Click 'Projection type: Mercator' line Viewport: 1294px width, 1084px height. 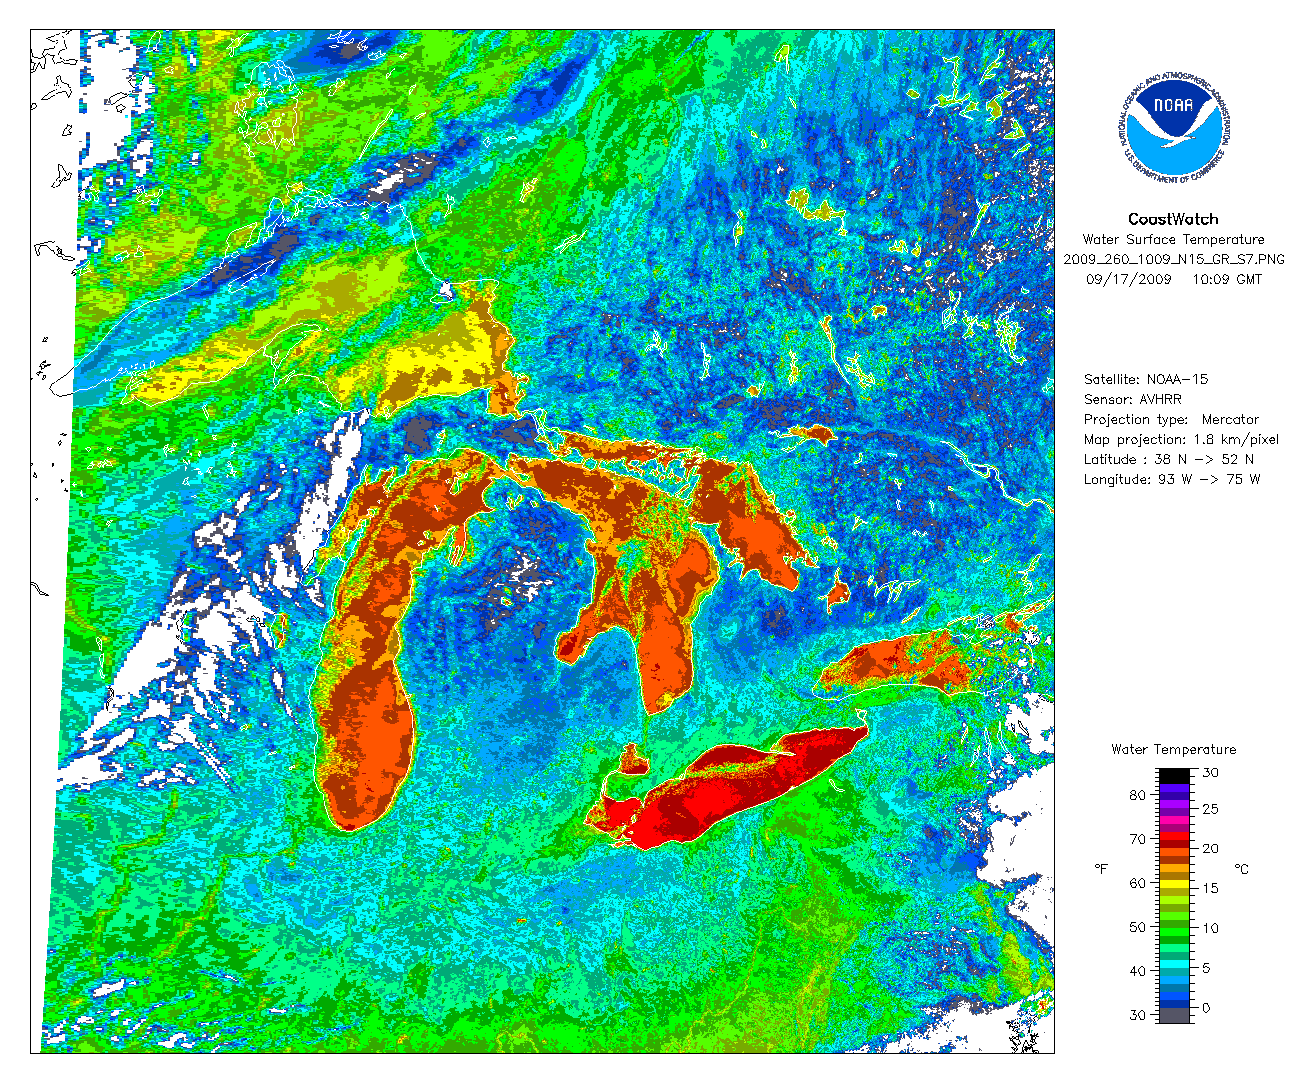tap(1171, 420)
